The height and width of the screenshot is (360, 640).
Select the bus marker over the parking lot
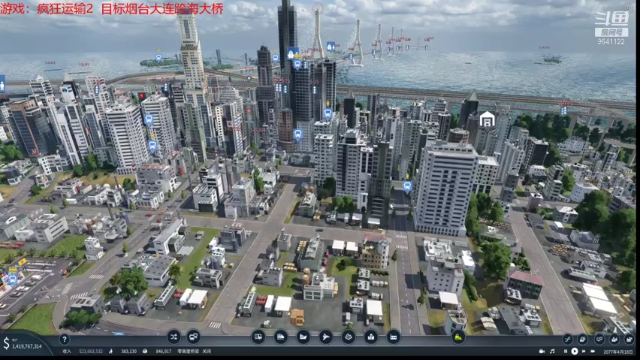[13, 280]
